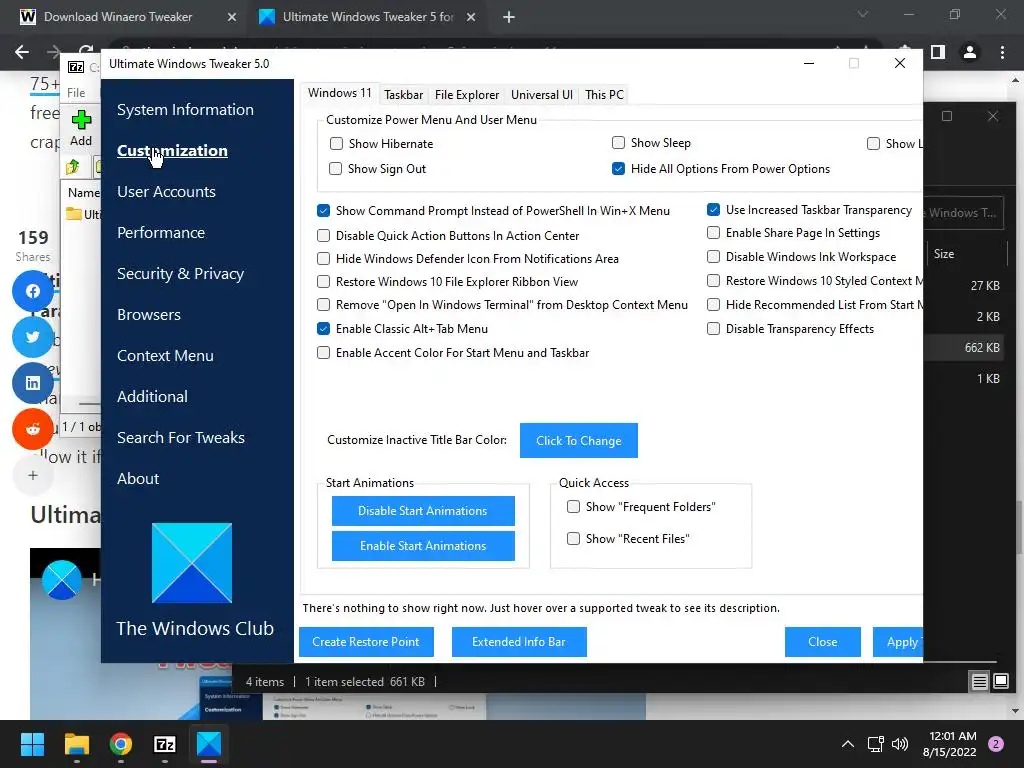Click The Windows Club logo in the sidebar

(192, 563)
